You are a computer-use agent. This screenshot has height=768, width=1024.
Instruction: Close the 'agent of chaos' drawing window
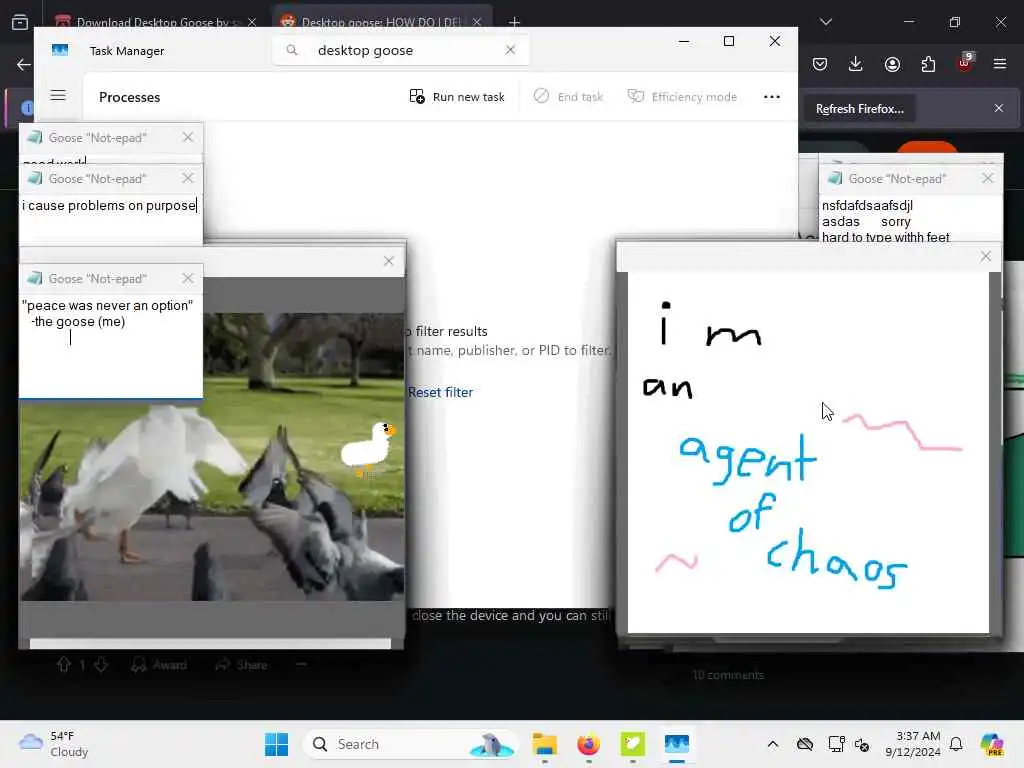point(985,257)
